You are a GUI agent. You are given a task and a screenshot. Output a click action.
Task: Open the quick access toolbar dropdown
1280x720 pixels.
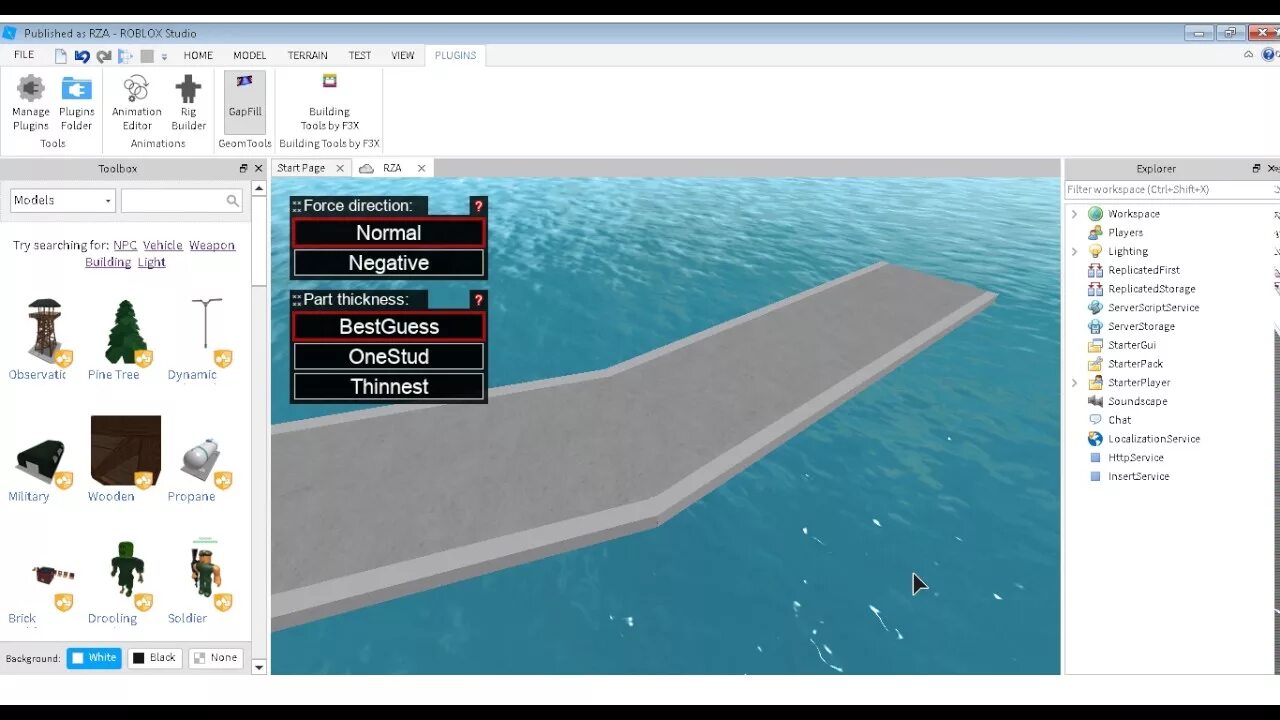(164, 57)
